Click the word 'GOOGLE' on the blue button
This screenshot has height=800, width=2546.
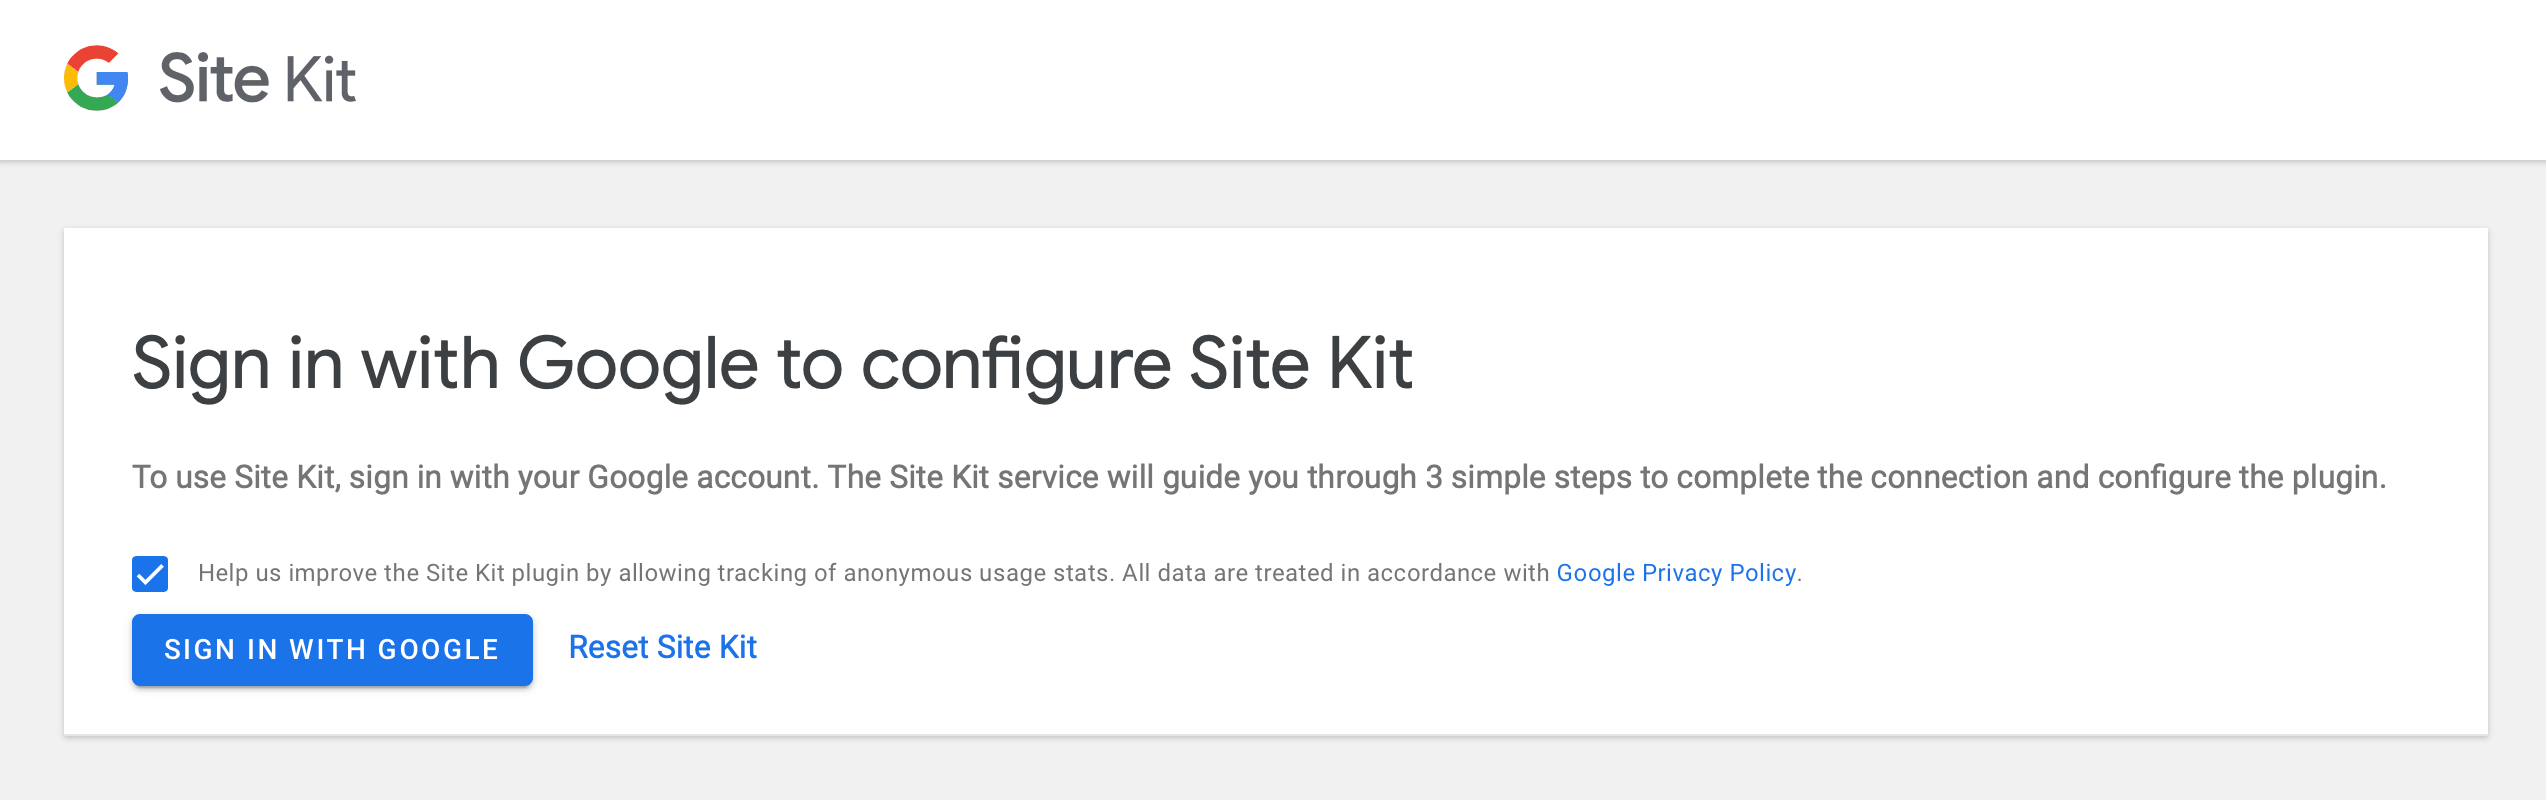(x=438, y=650)
